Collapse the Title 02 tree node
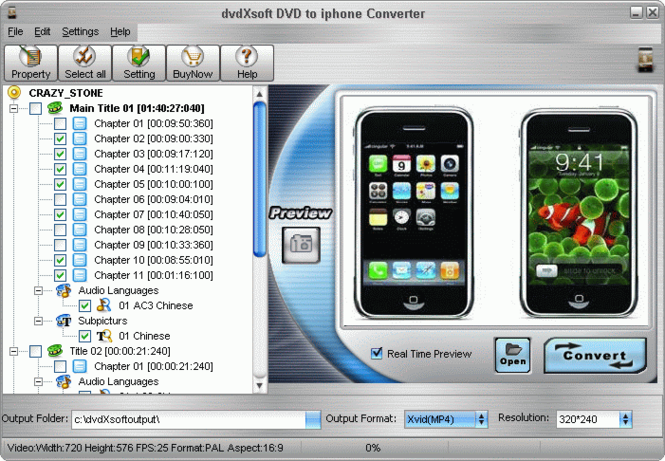This screenshot has height=461, width=665. (14, 351)
